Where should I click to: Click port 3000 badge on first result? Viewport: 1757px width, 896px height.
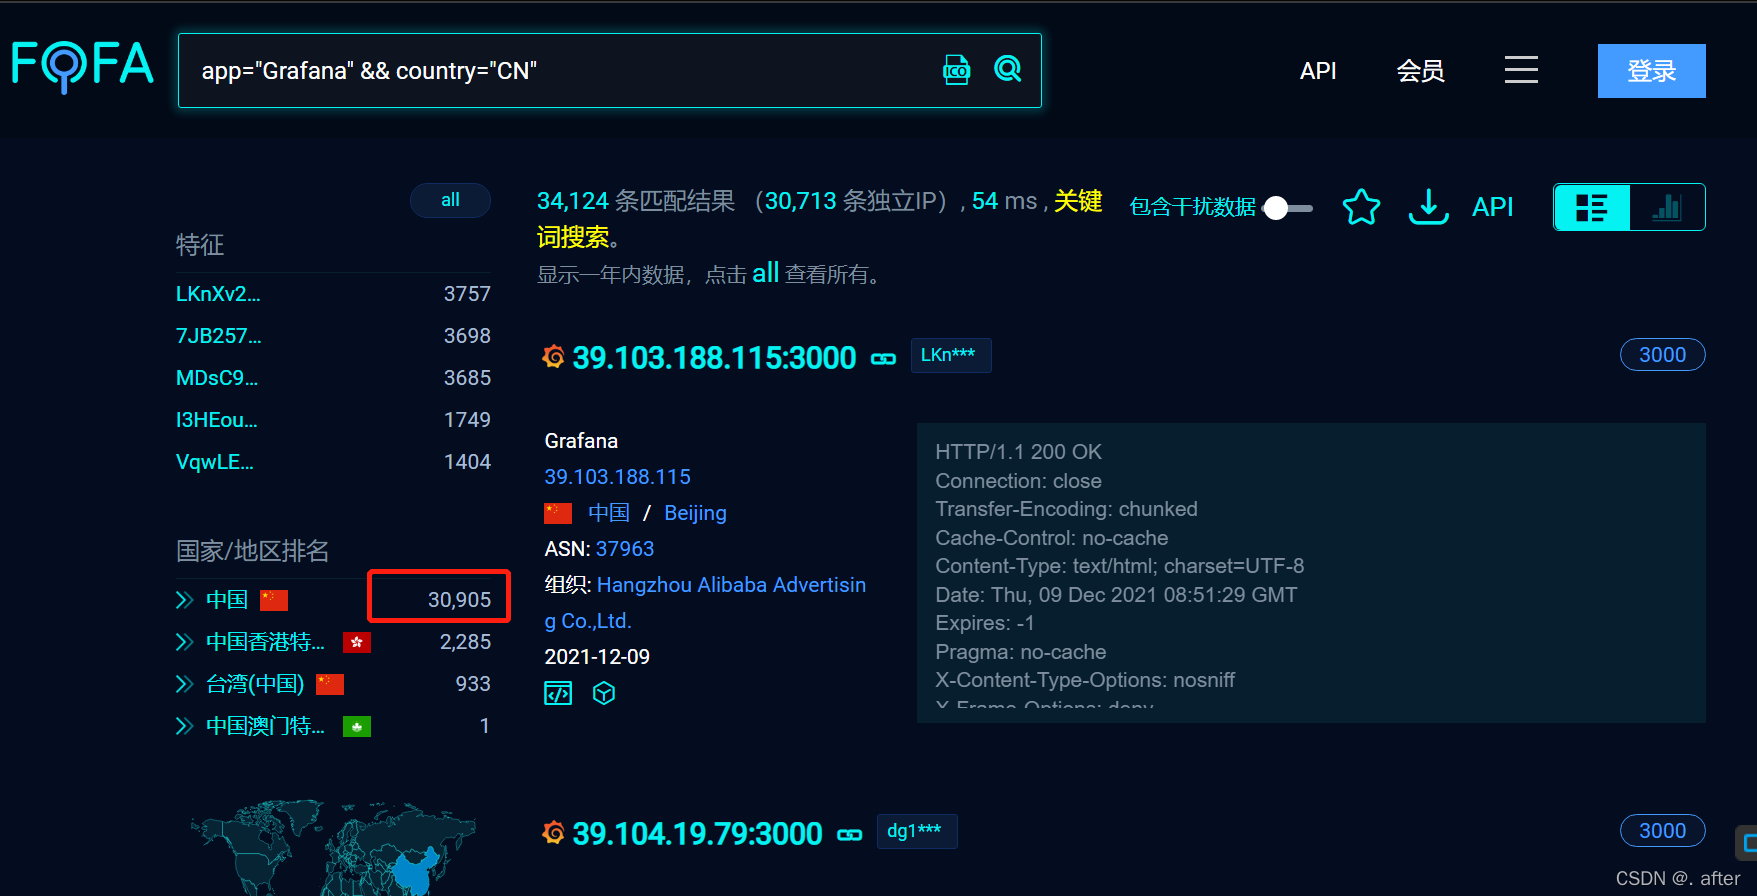[x=1662, y=355]
